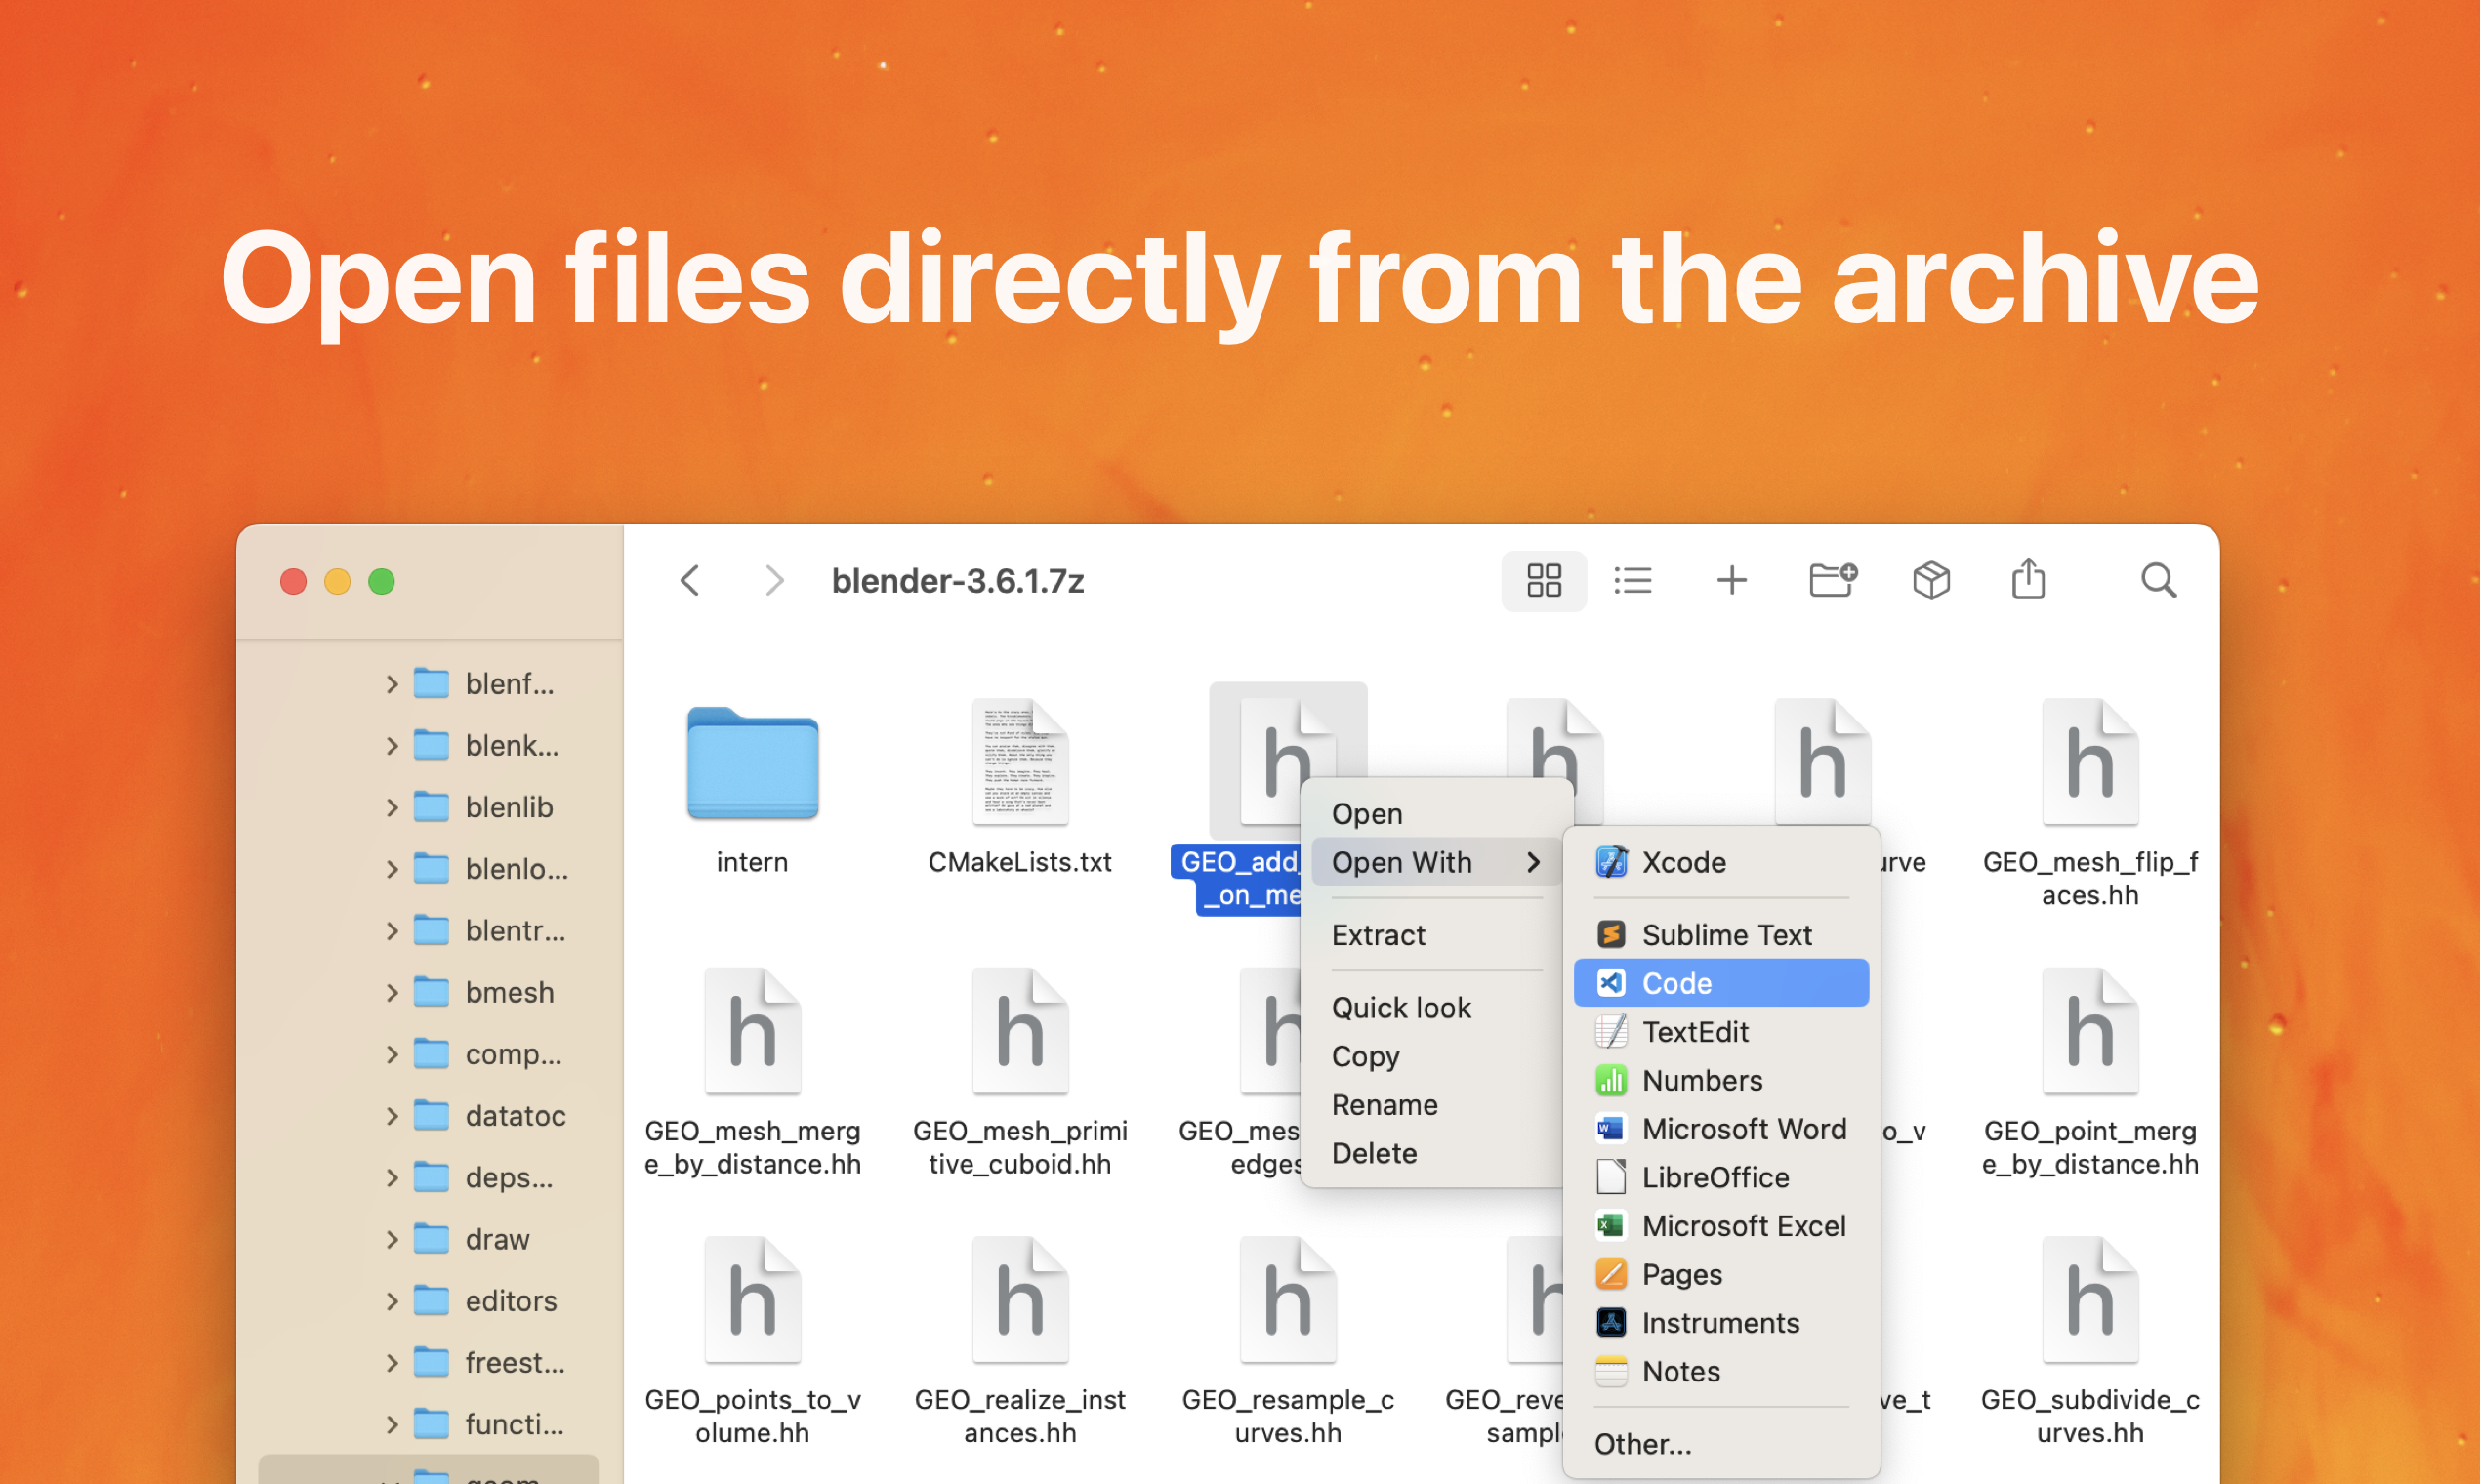Choose Instruments in Open With list
Viewport: 2480px width, 1484px height.
(1721, 1323)
